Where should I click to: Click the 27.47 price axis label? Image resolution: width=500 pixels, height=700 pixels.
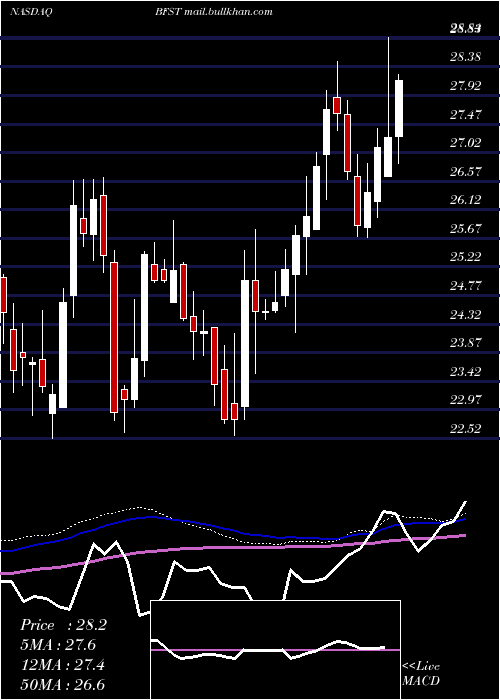click(x=466, y=115)
